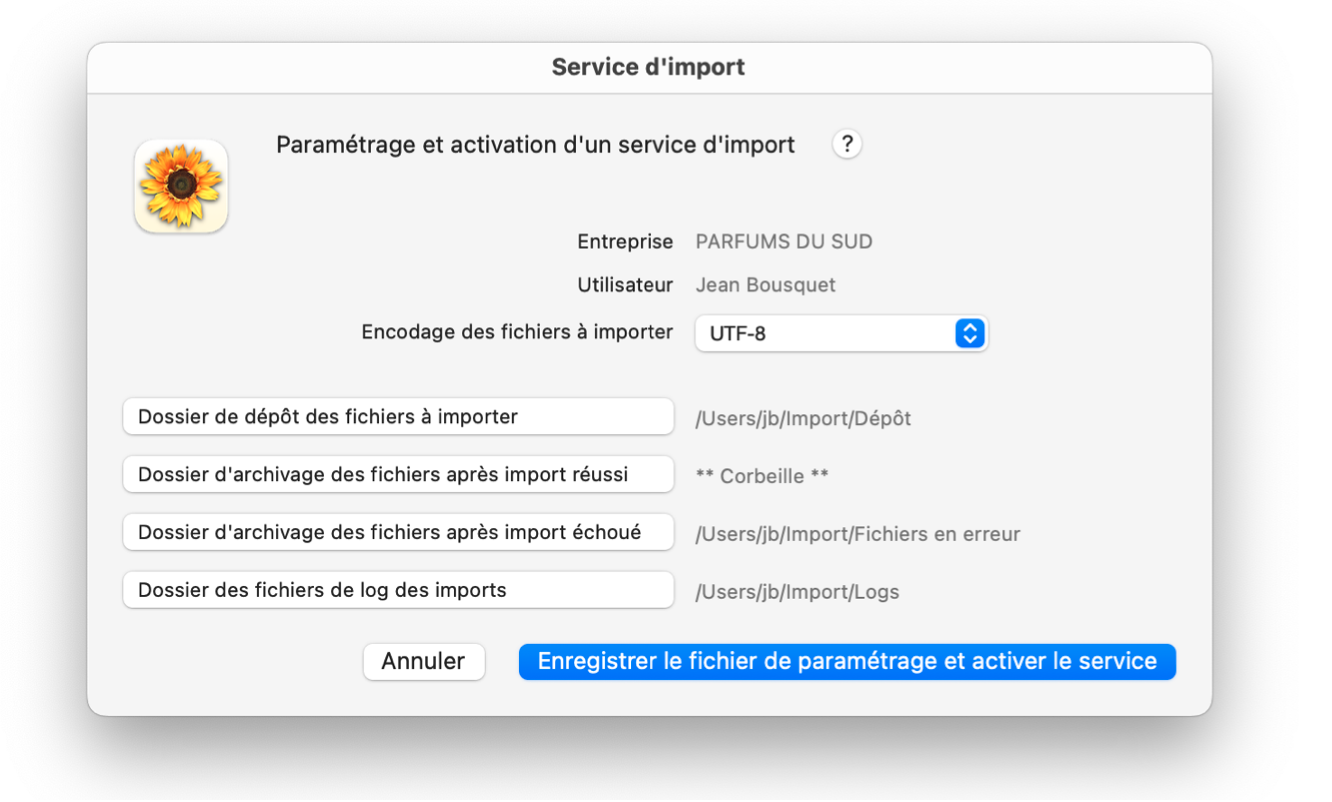Click the blue chevron arrows of the encoding selector
Viewport: 1332px width, 802px height.
(969, 334)
